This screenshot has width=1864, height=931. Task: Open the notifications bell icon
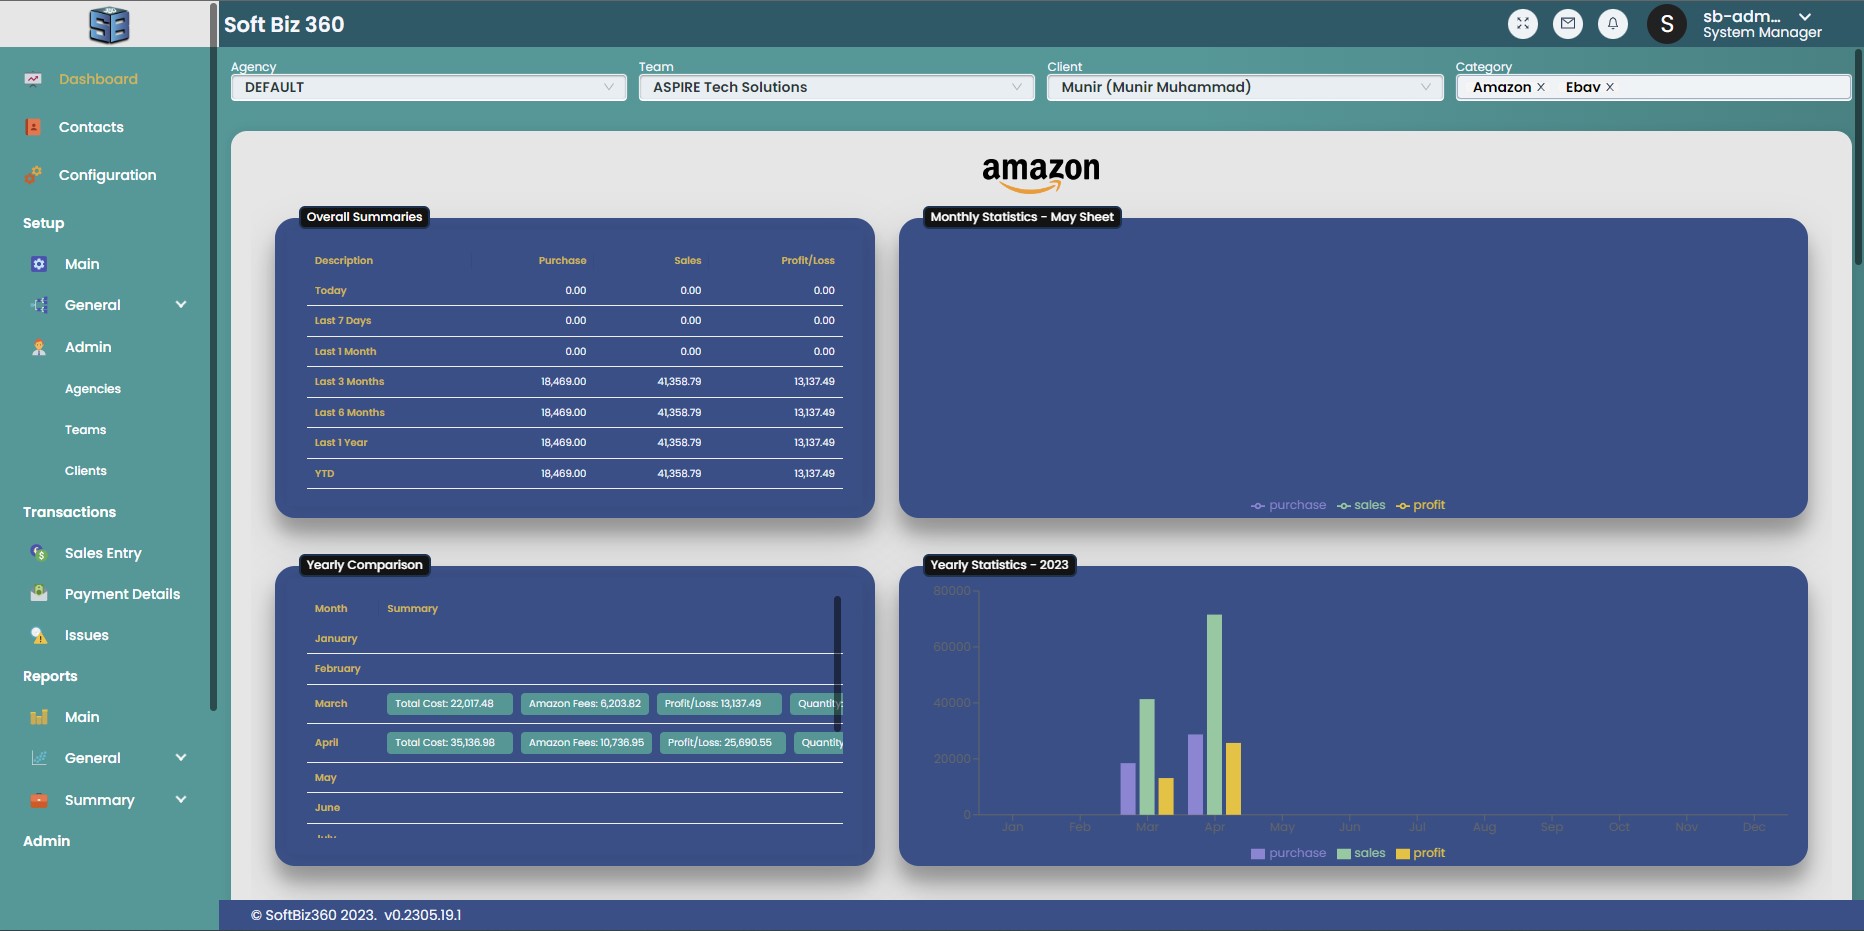tap(1612, 24)
